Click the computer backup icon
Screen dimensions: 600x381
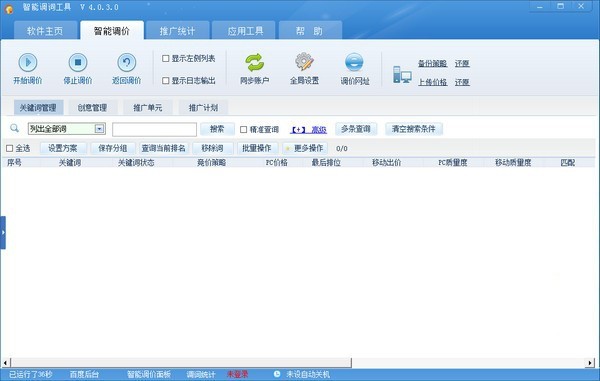pos(402,74)
